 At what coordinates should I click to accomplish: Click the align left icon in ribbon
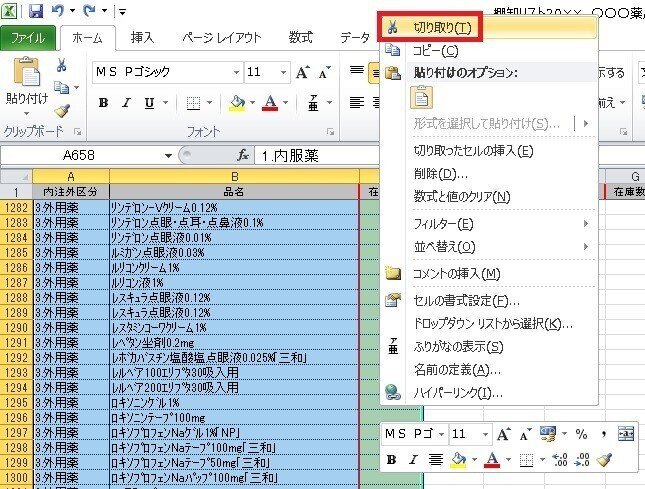357,102
